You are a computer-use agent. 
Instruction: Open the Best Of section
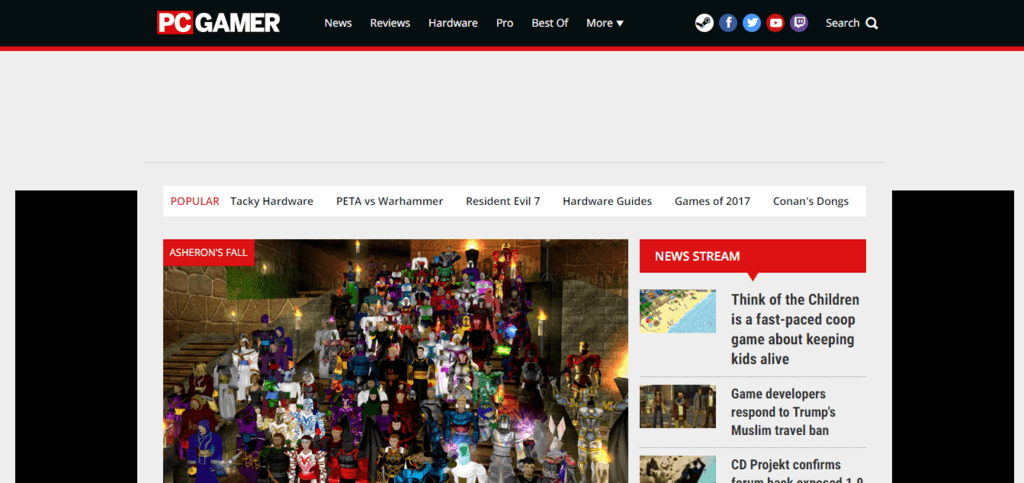click(549, 23)
